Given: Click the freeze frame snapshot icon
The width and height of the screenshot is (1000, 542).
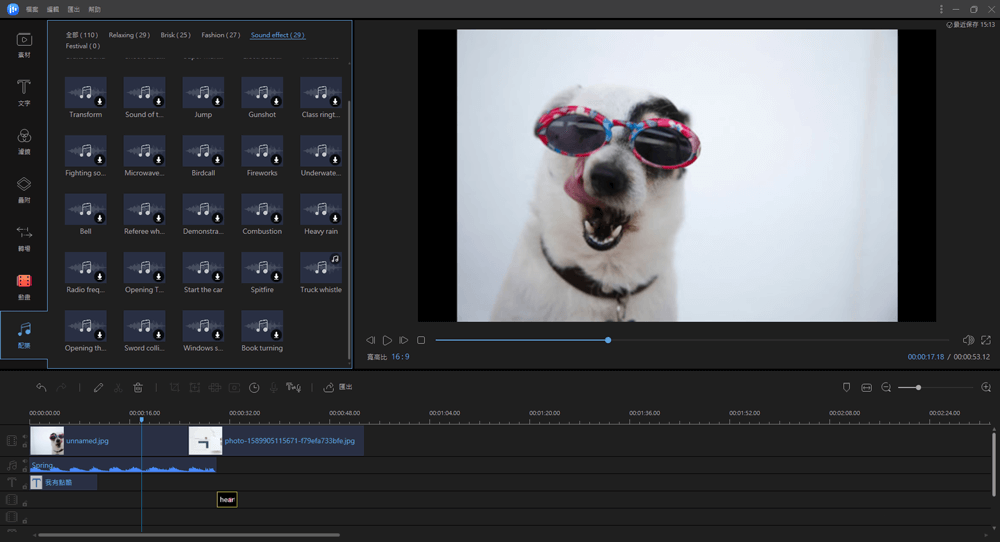Looking at the screenshot, I should [x=235, y=387].
